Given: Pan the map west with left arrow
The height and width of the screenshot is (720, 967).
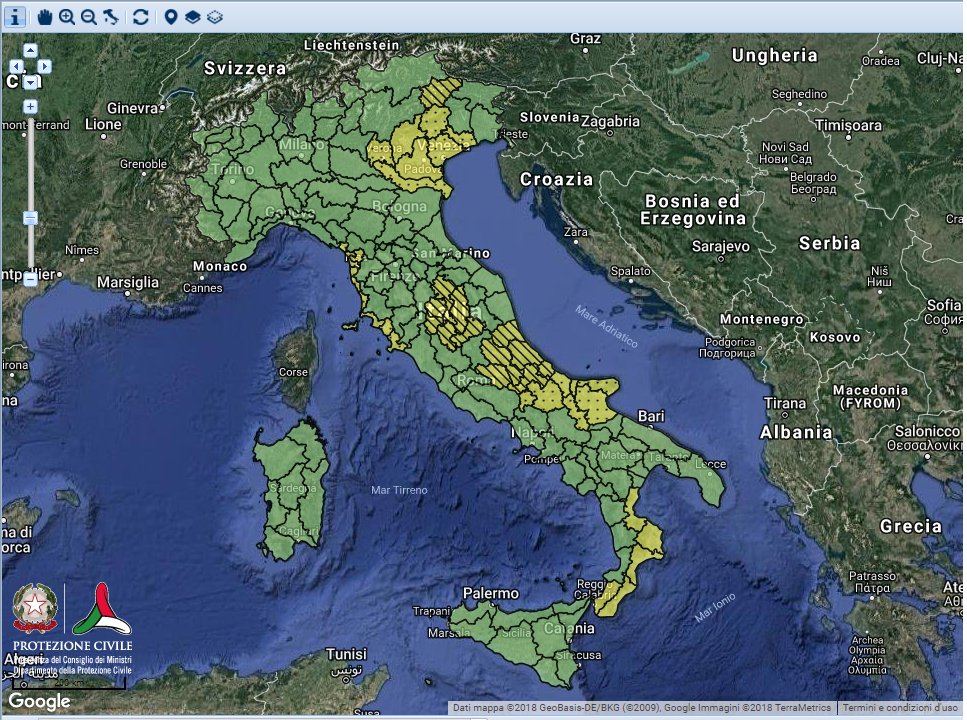Looking at the screenshot, I should [x=17, y=66].
